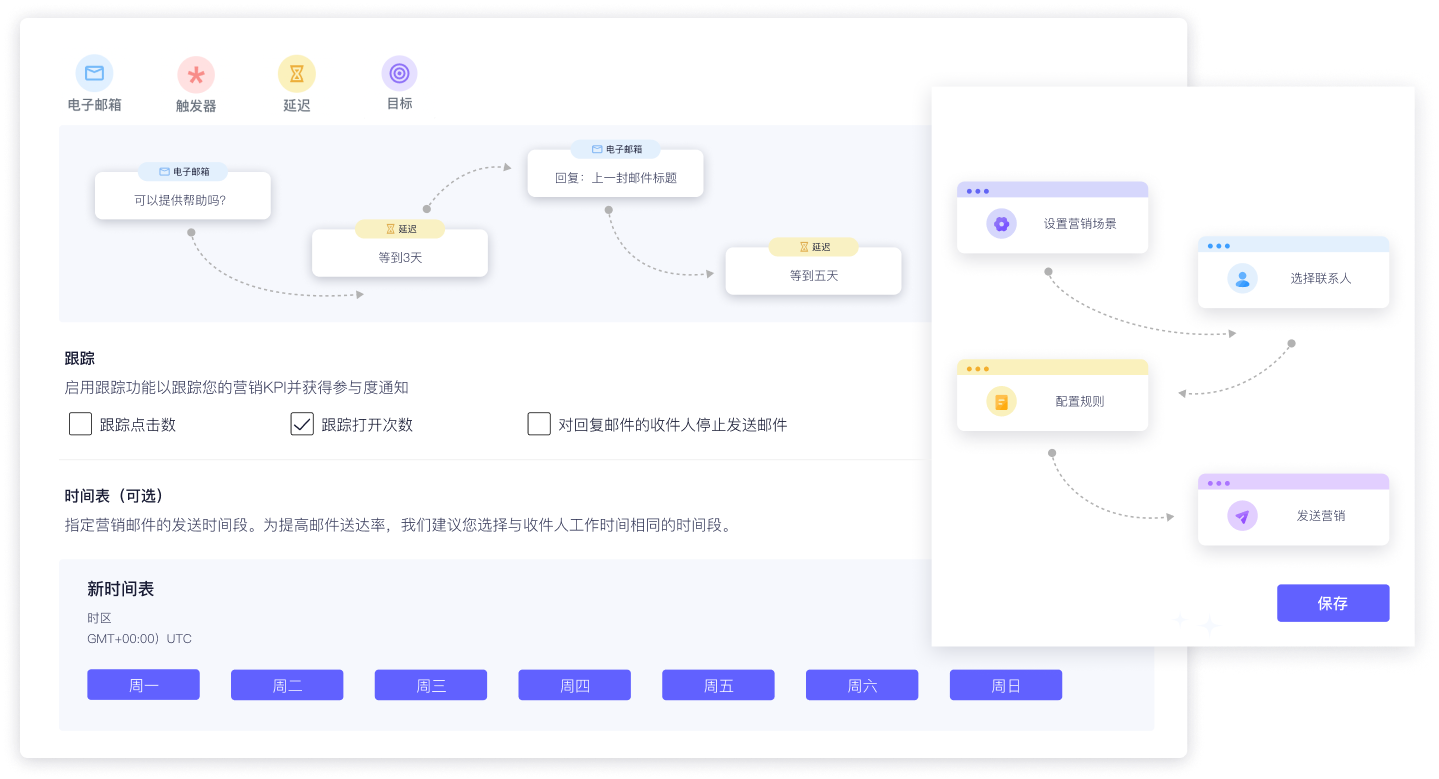Viewport: 1439px width, 779px height.
Task: Click the 保存 button
Action: click(1333, 603)
